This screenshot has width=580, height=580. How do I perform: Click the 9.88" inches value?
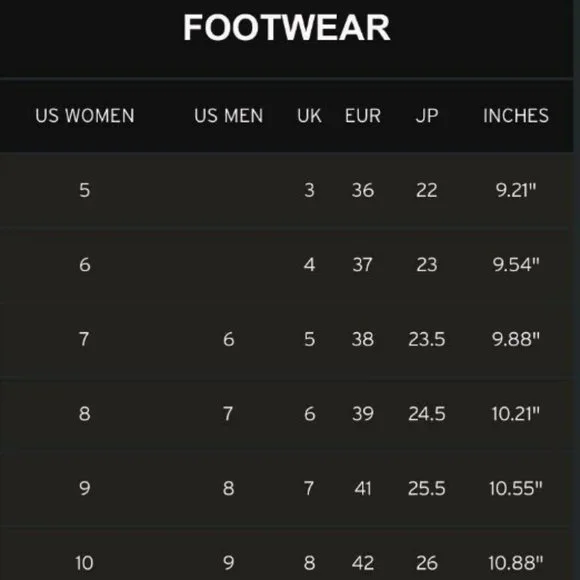516,339
